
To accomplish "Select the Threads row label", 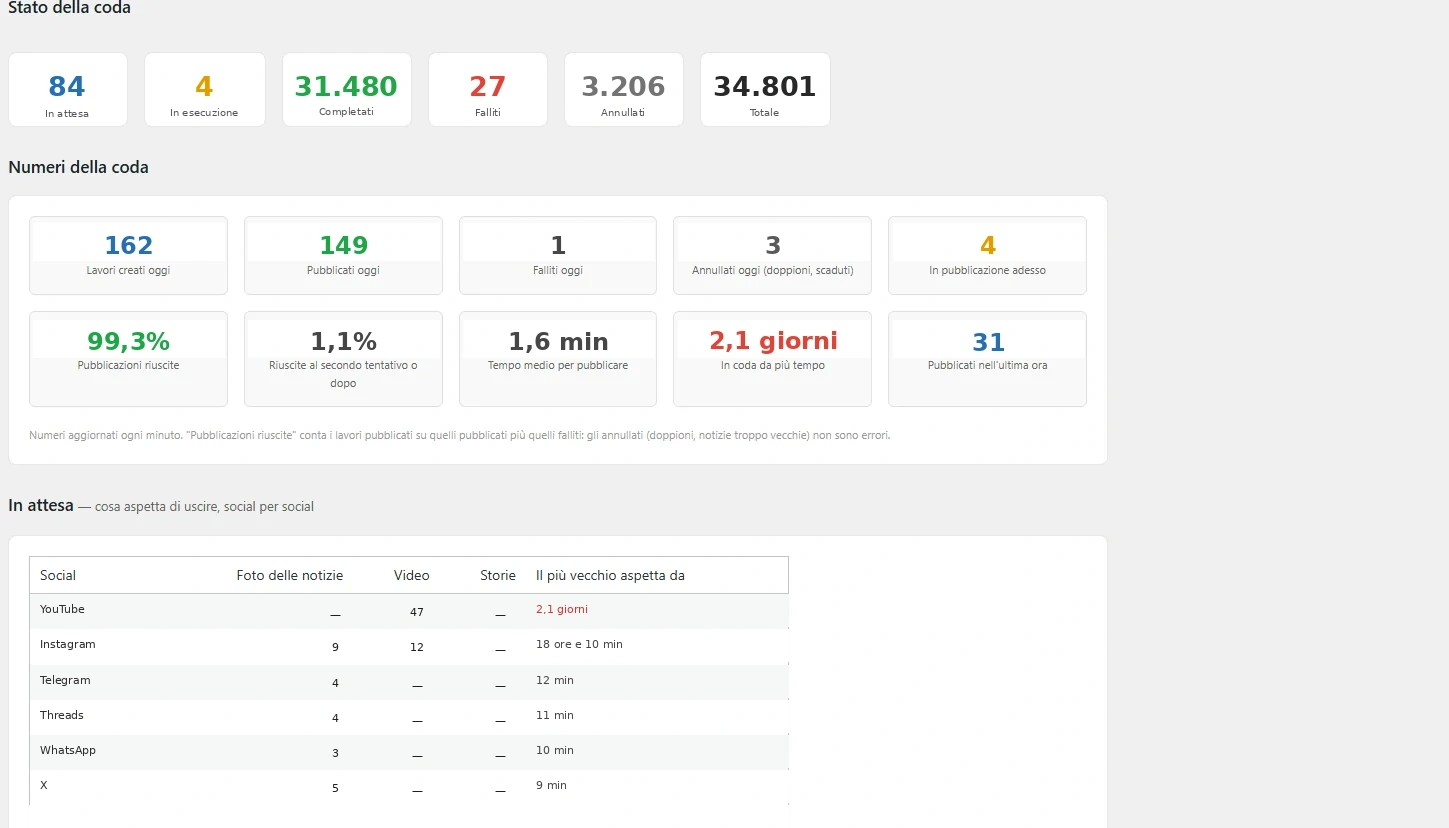I will tap(62, 715).
